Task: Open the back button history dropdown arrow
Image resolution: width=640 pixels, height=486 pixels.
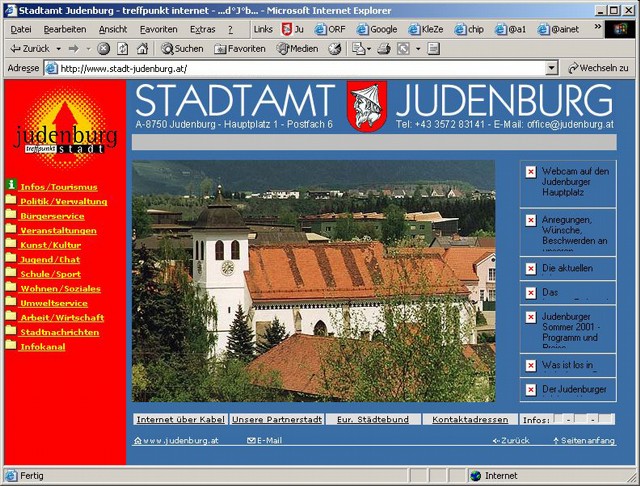Action: 58,48
